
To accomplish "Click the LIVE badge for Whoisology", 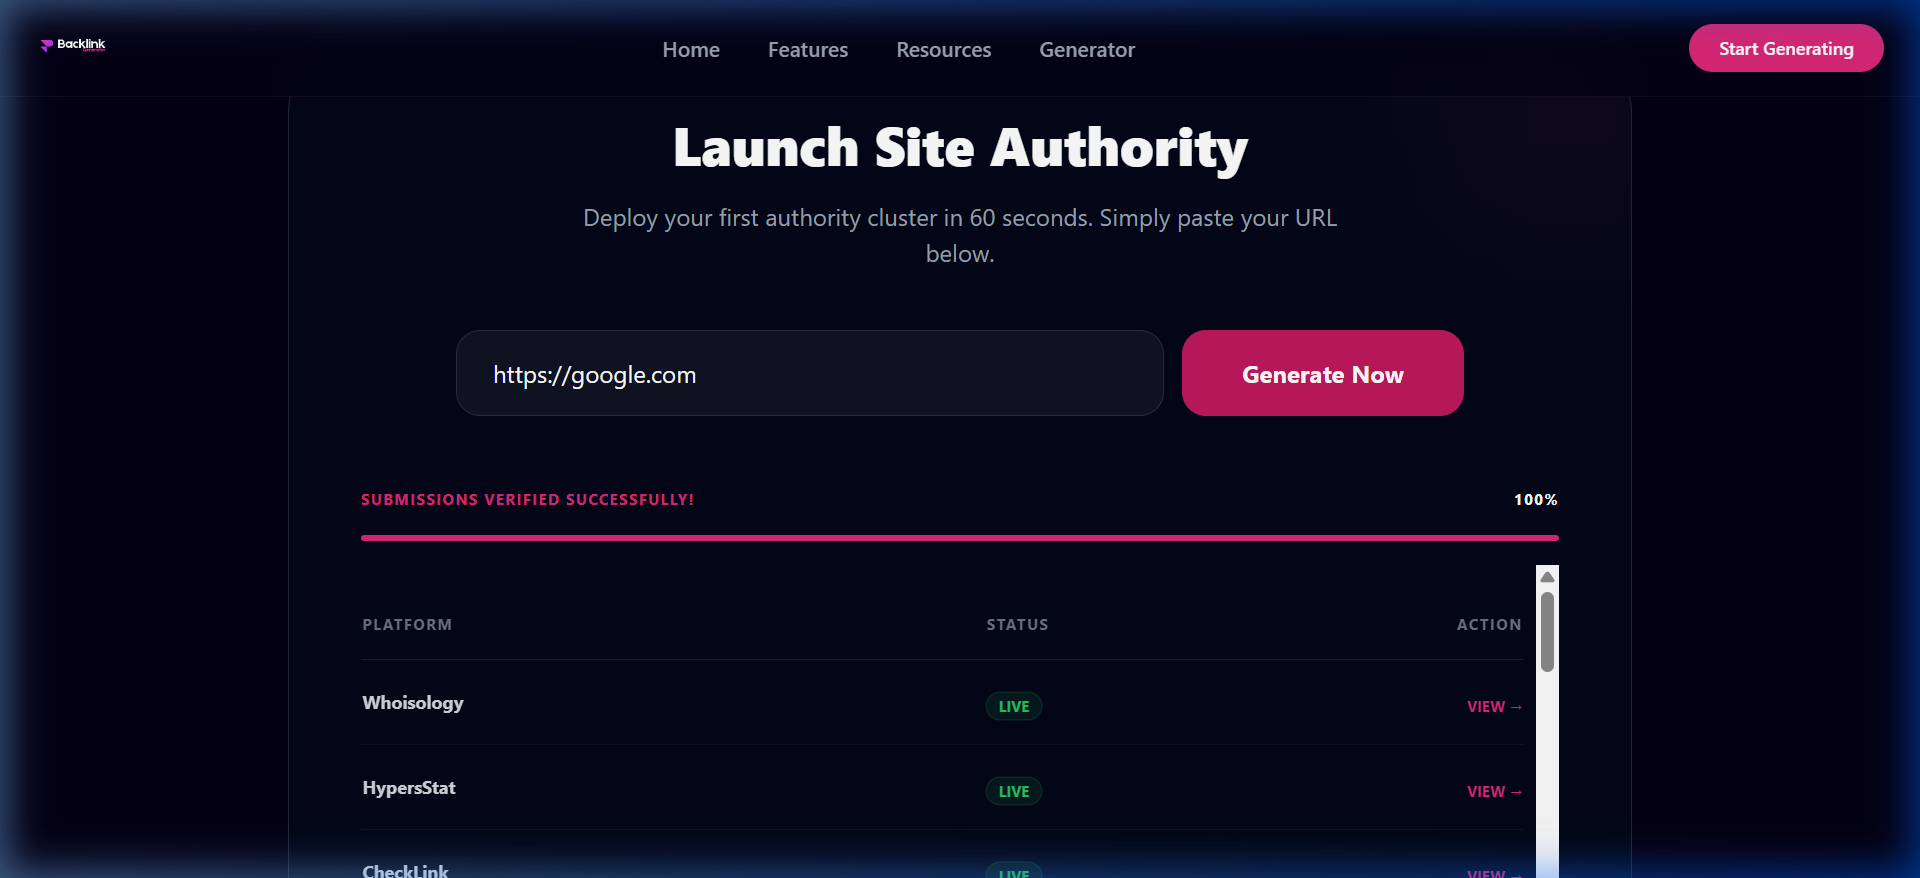I will coord(1013,706).
